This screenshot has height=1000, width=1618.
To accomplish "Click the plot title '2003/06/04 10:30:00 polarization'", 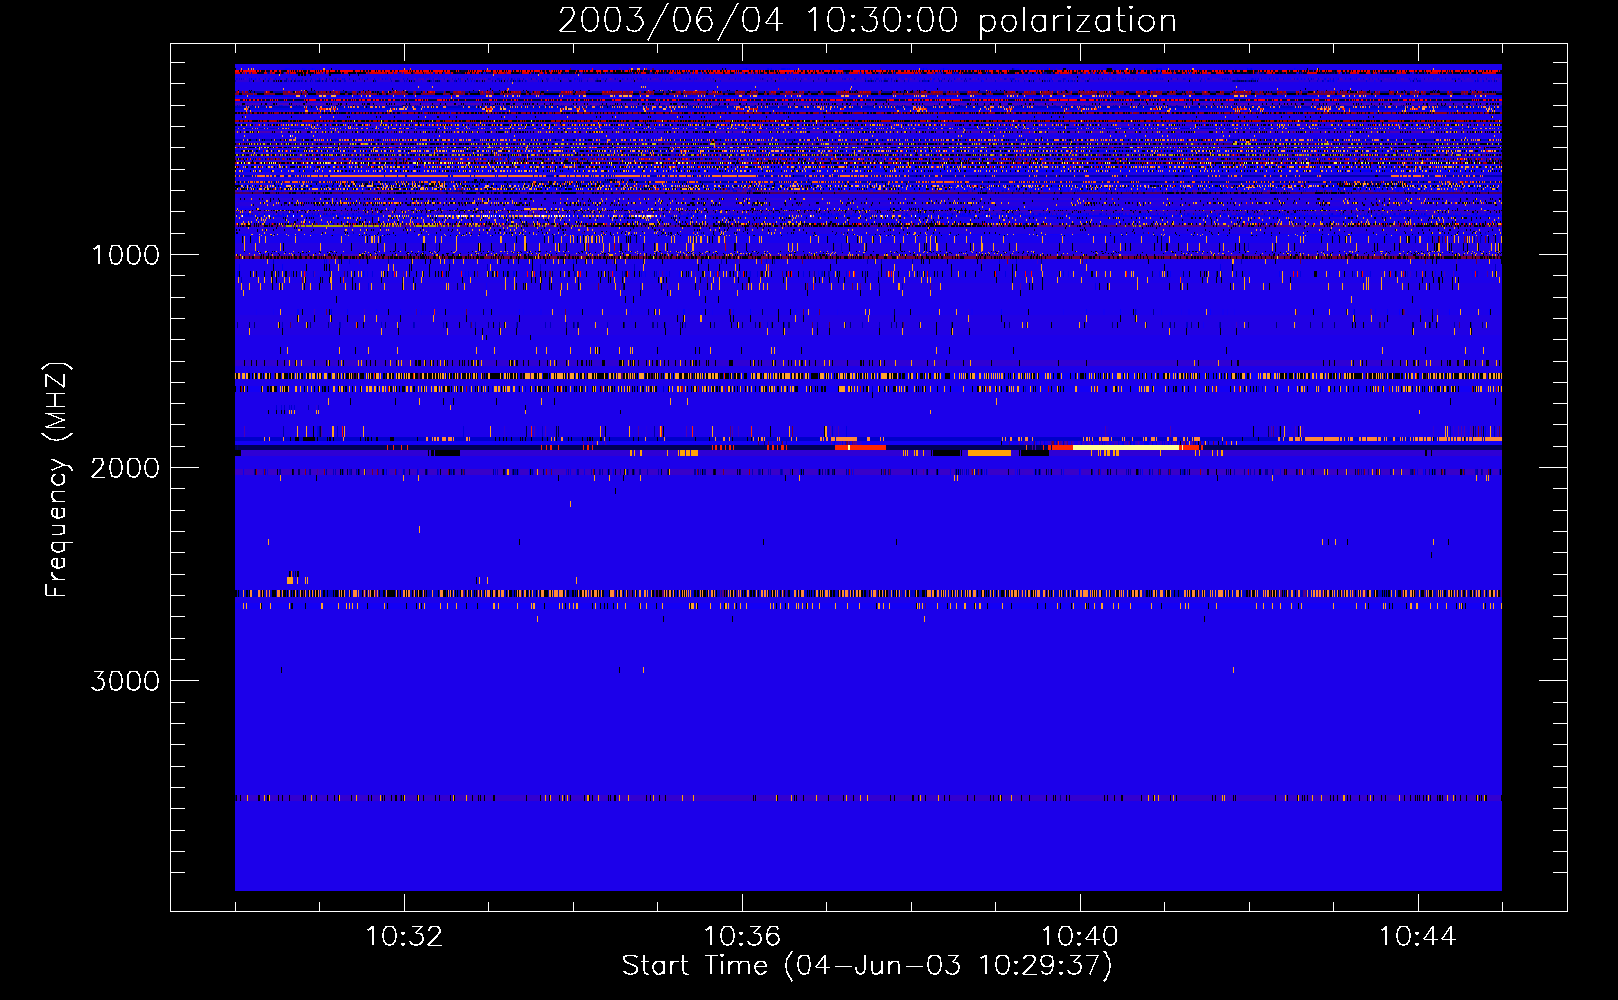I will [867, 21].
